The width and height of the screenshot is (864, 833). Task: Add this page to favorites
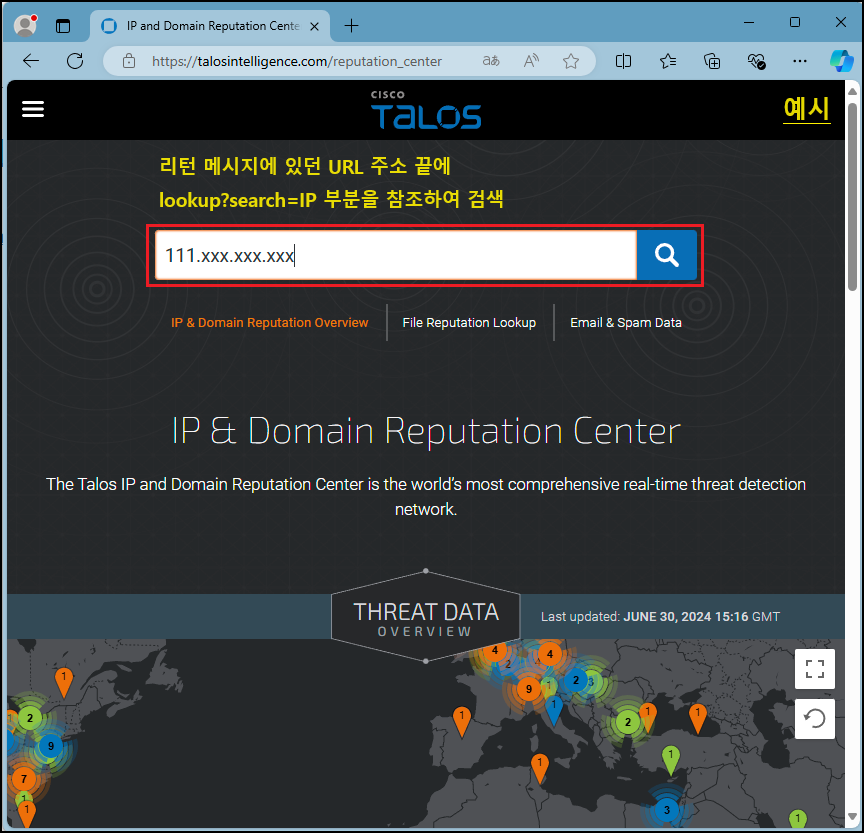pyautogui.click(x=571, y=61)
